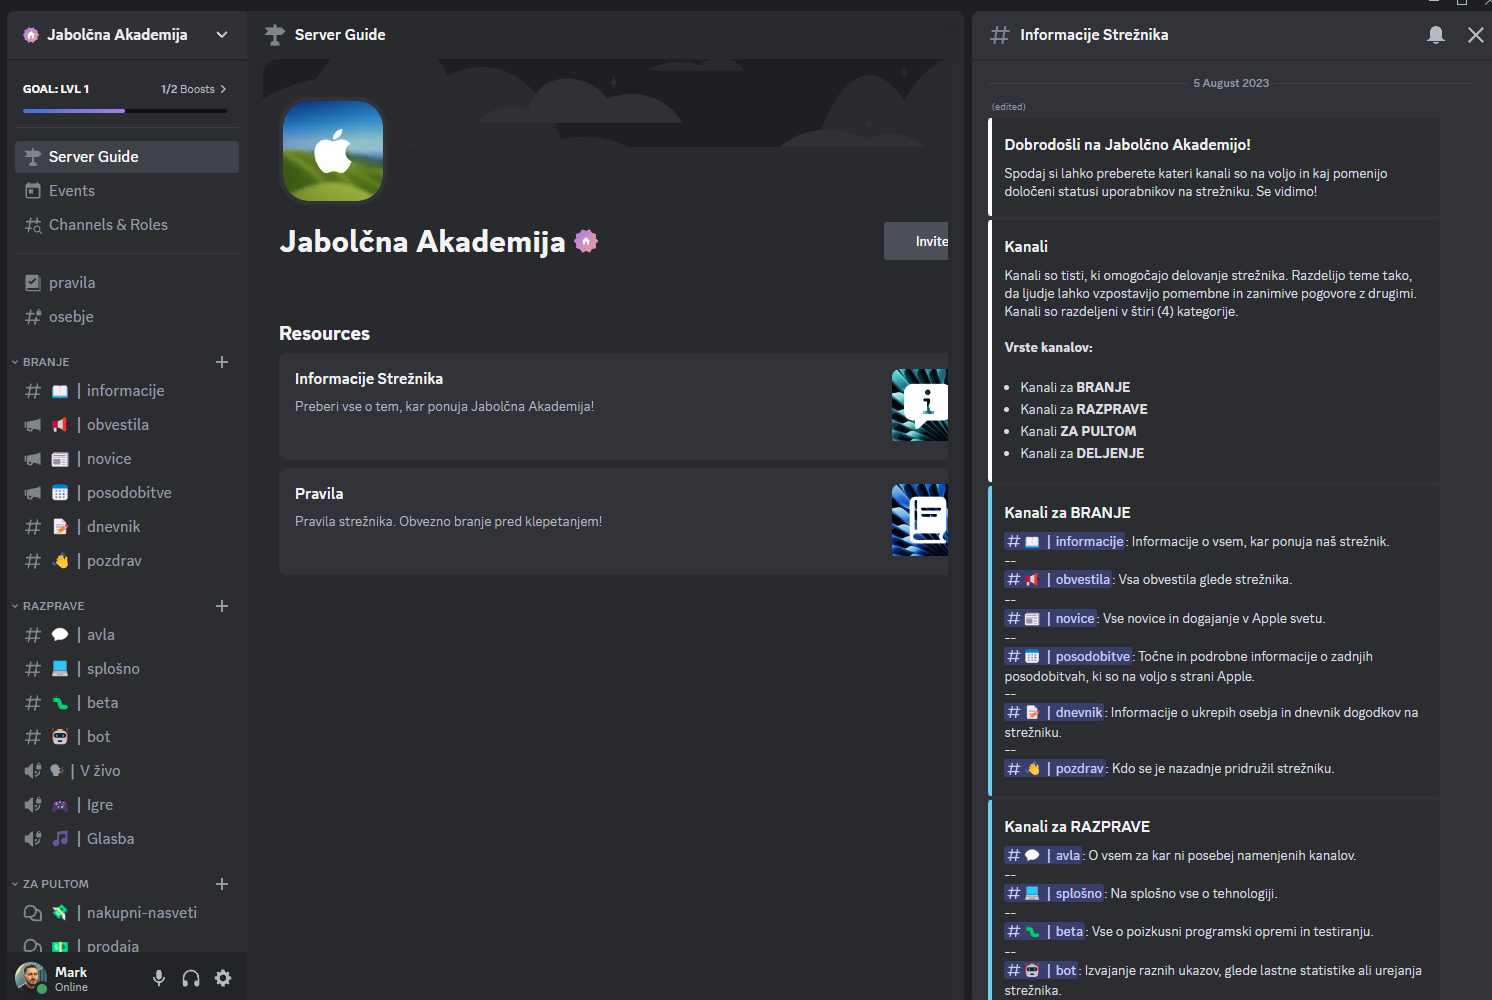Deafen with the headphones icon
This screenshot has height=1000, width=1492.
click(191, 978)
